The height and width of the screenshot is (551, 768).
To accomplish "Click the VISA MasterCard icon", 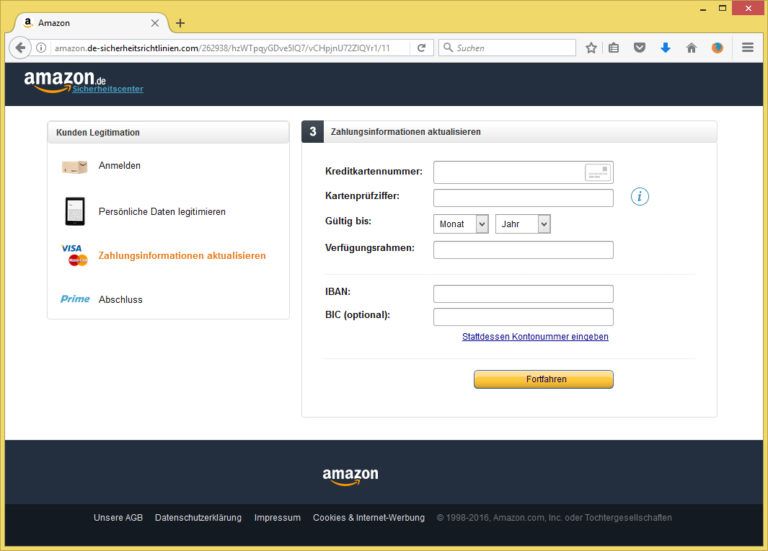I will (x=74, y=255).
